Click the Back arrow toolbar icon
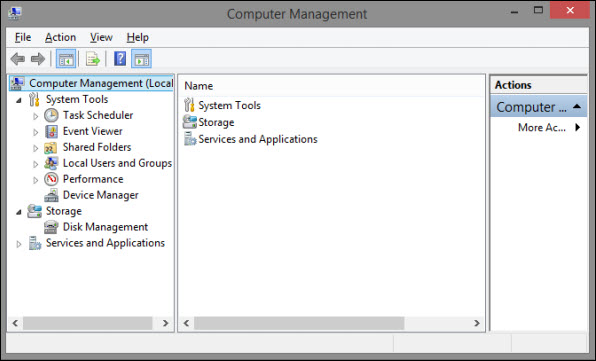The height and width of the screenshot is (361, 596). pyautogui.click(x=17, y=59)
